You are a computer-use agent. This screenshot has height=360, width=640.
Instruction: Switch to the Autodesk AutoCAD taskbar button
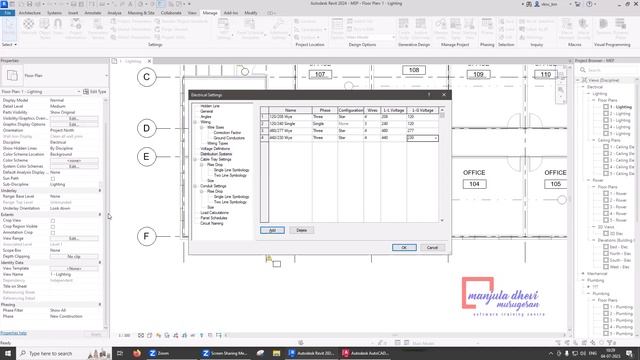click(366, 353)
